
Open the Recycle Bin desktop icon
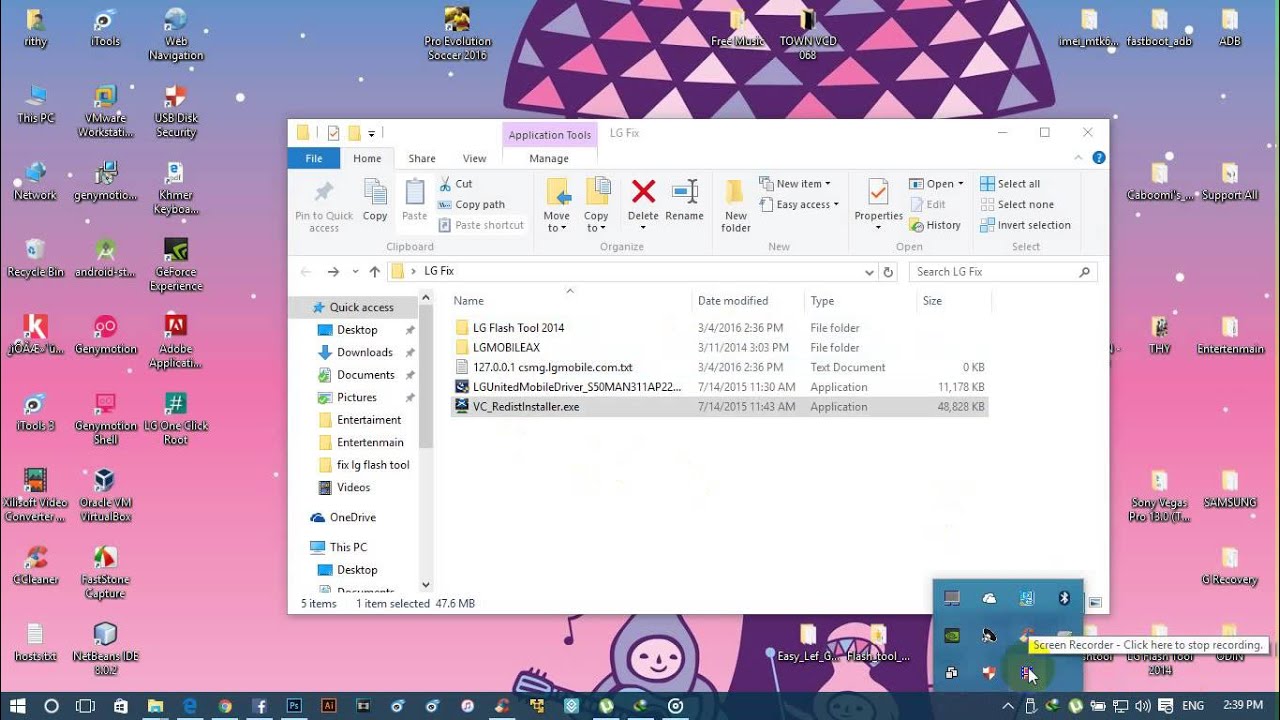(35, 258)
